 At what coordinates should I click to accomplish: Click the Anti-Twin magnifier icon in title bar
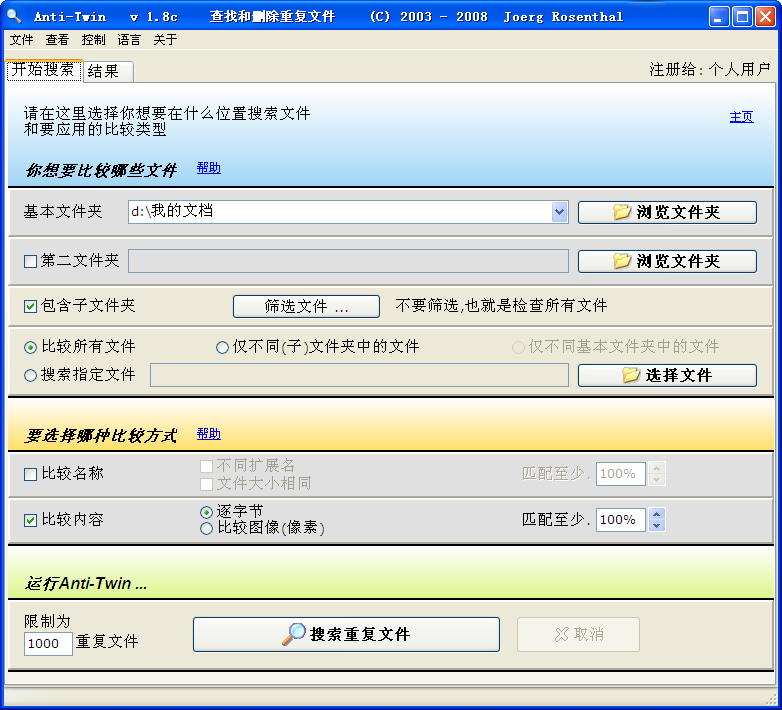pyautogui.click(x=14, y=17)
